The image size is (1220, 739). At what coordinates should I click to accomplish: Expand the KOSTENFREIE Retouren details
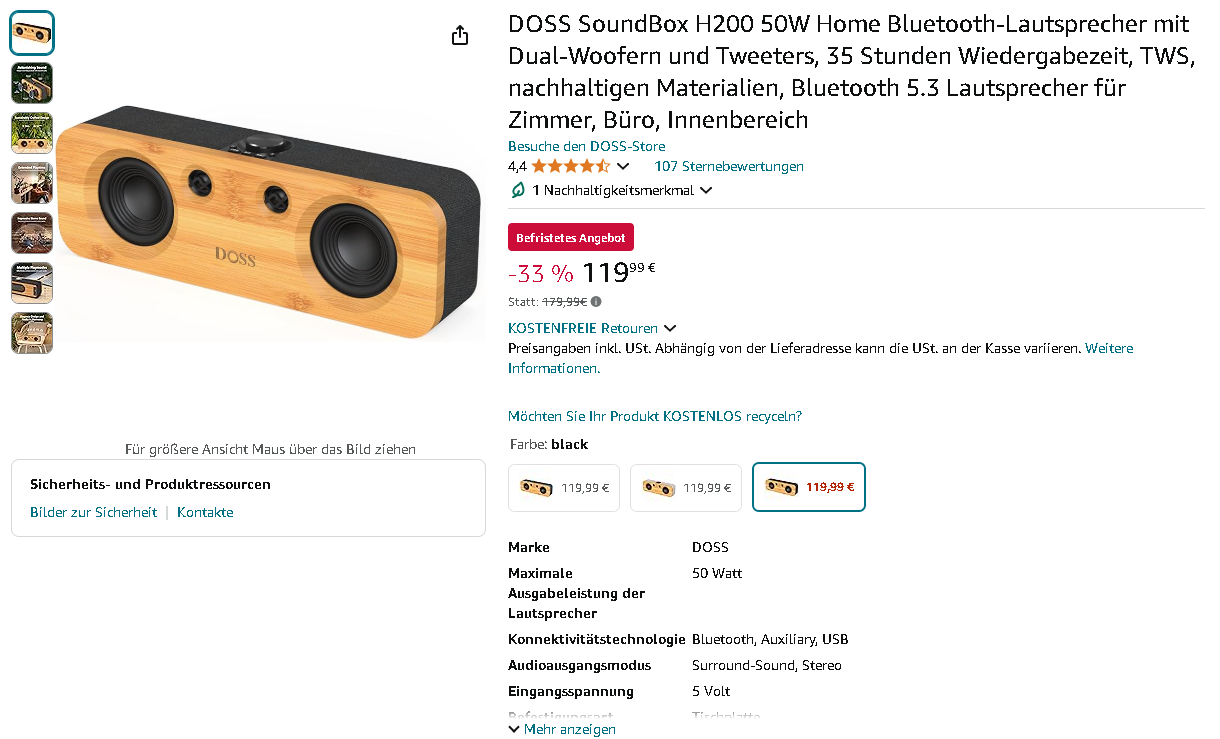click(670, 328)
